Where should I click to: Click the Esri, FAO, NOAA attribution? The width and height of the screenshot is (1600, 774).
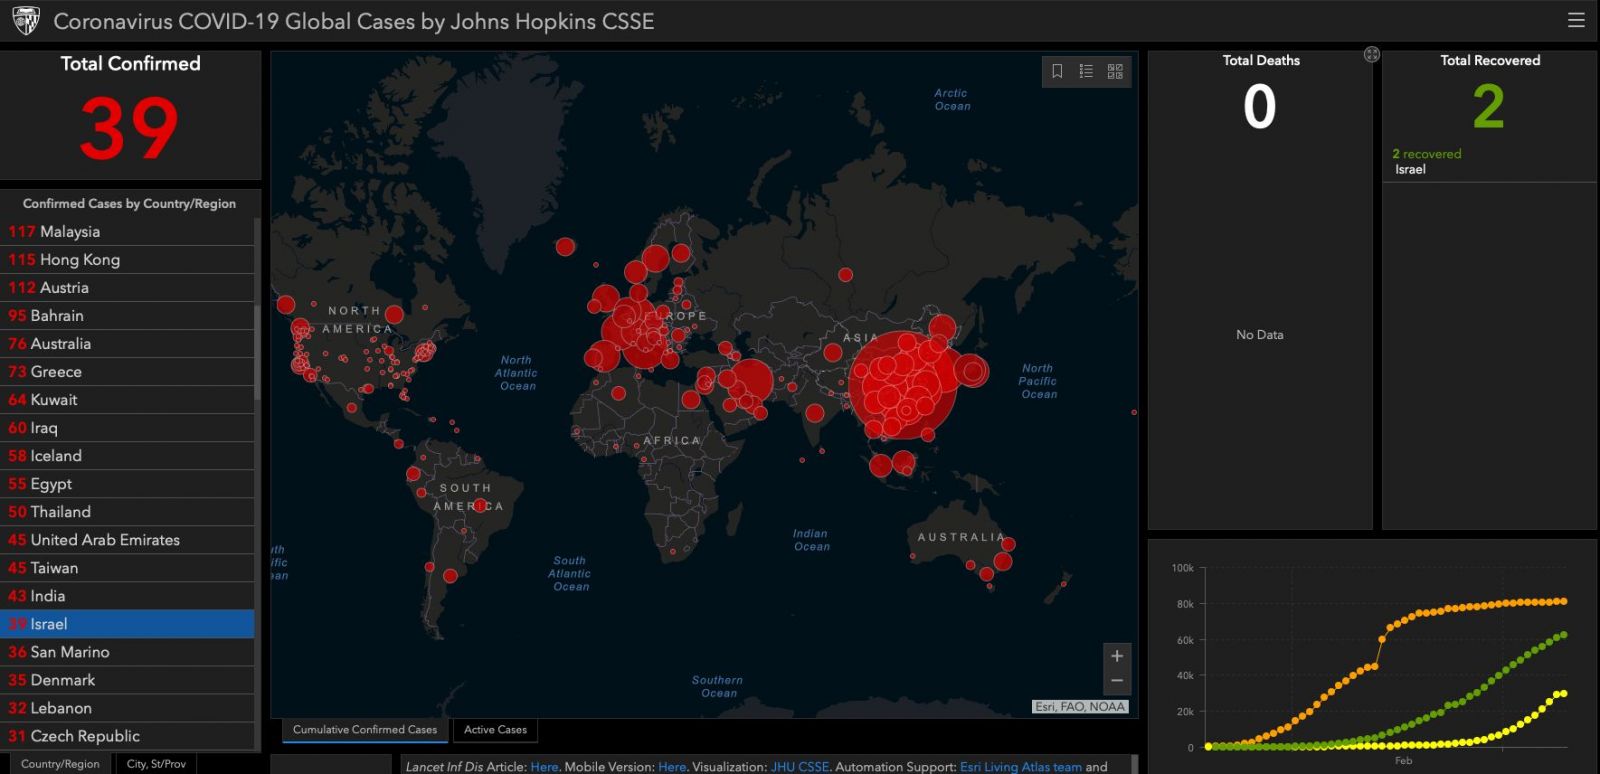pos(1080,706)
